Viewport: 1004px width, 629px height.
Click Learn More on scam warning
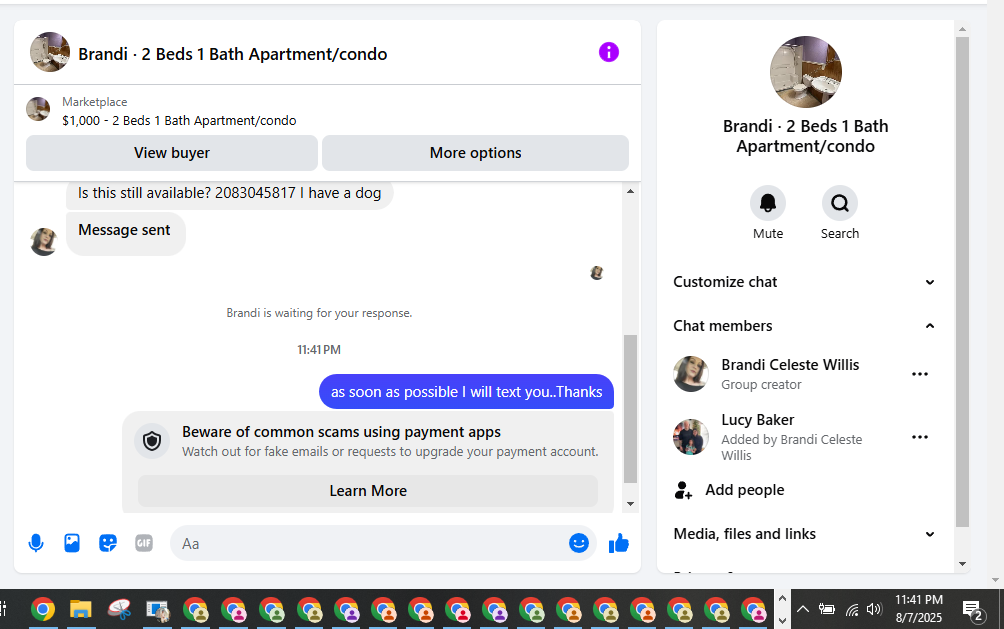[368, 491]
